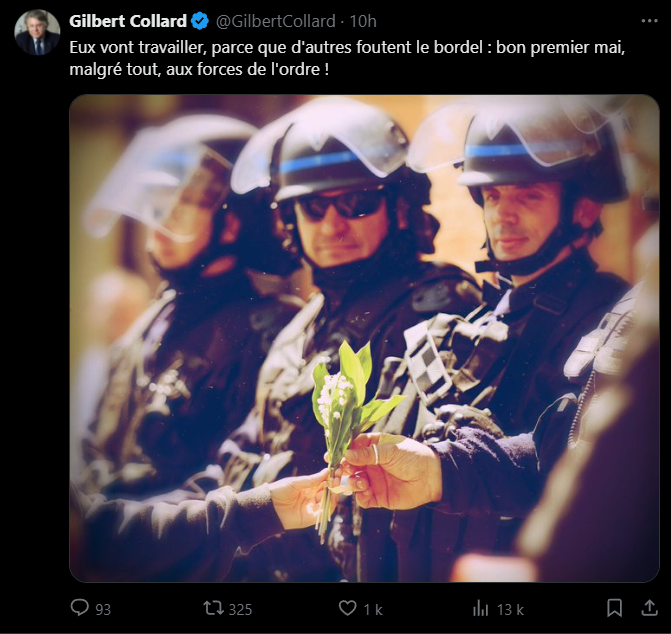This screenshot has height=634, width=671.
Task: Open view analytics bar chart icon
Action: 481,608
